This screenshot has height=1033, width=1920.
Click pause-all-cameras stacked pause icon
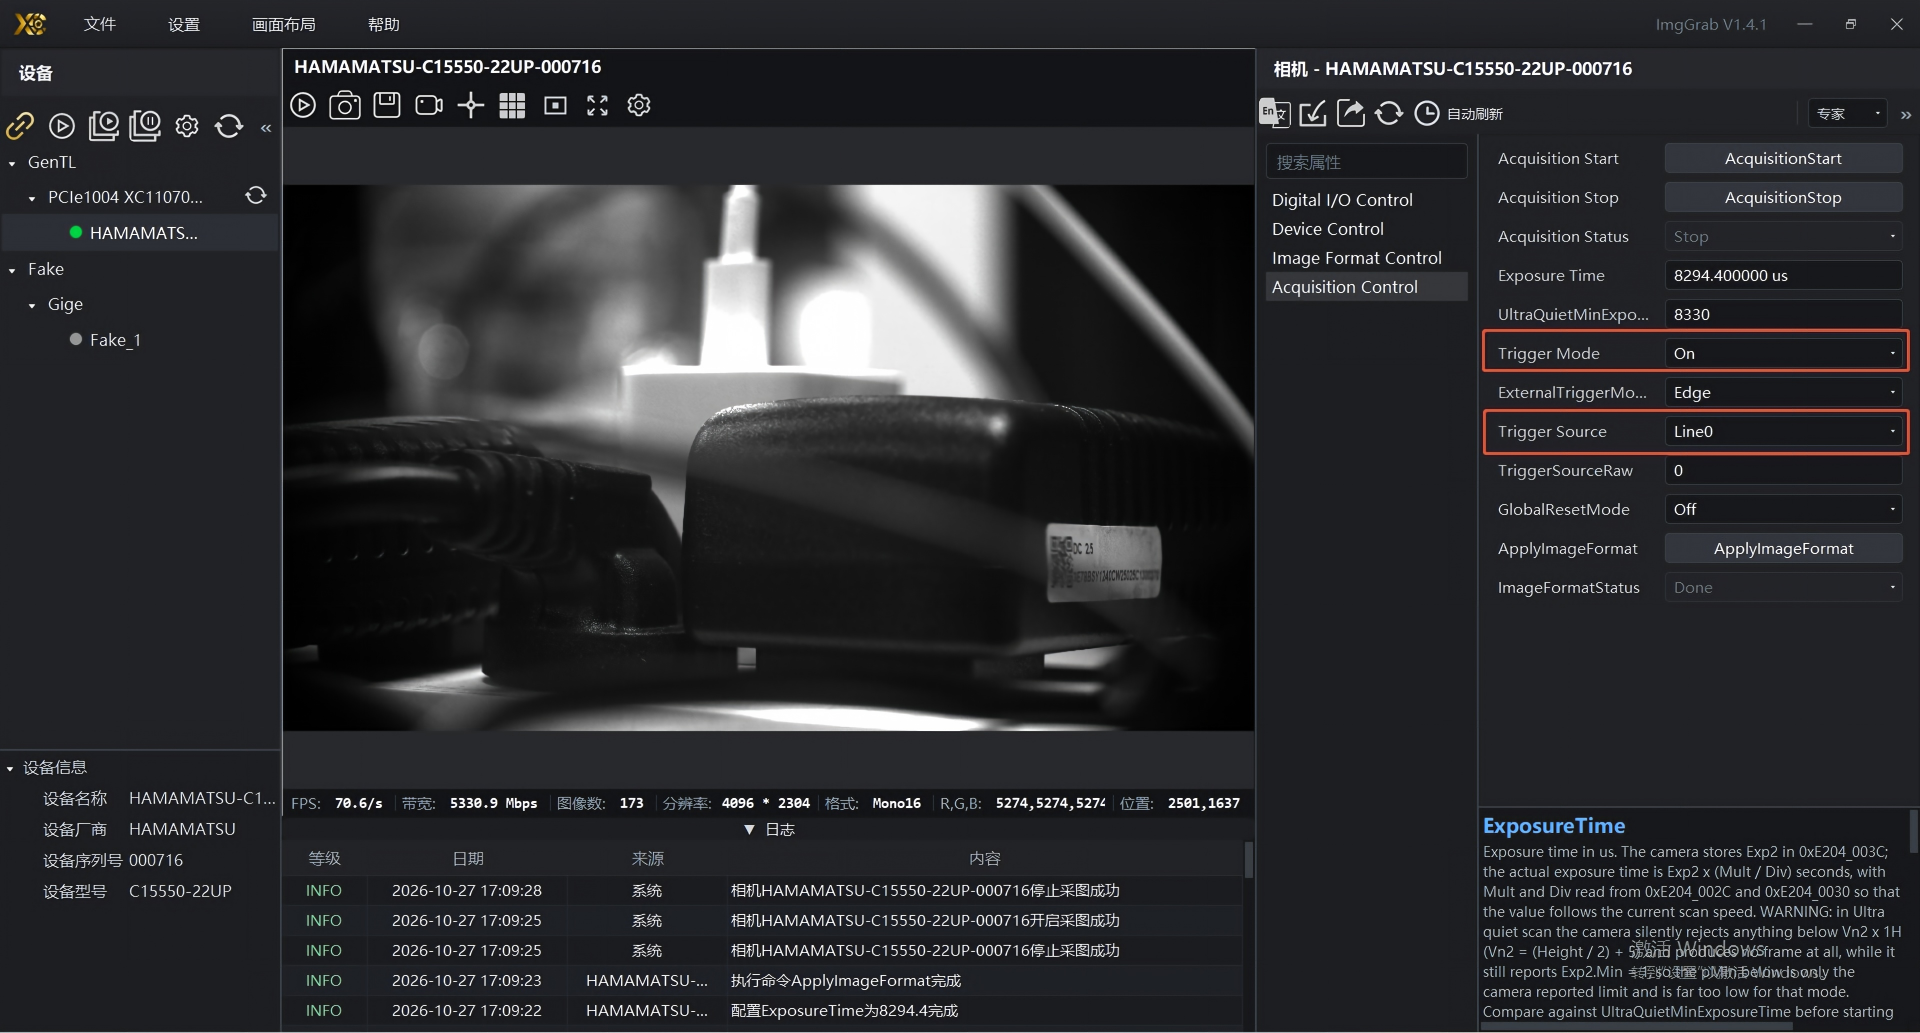[x=146, y=125]
